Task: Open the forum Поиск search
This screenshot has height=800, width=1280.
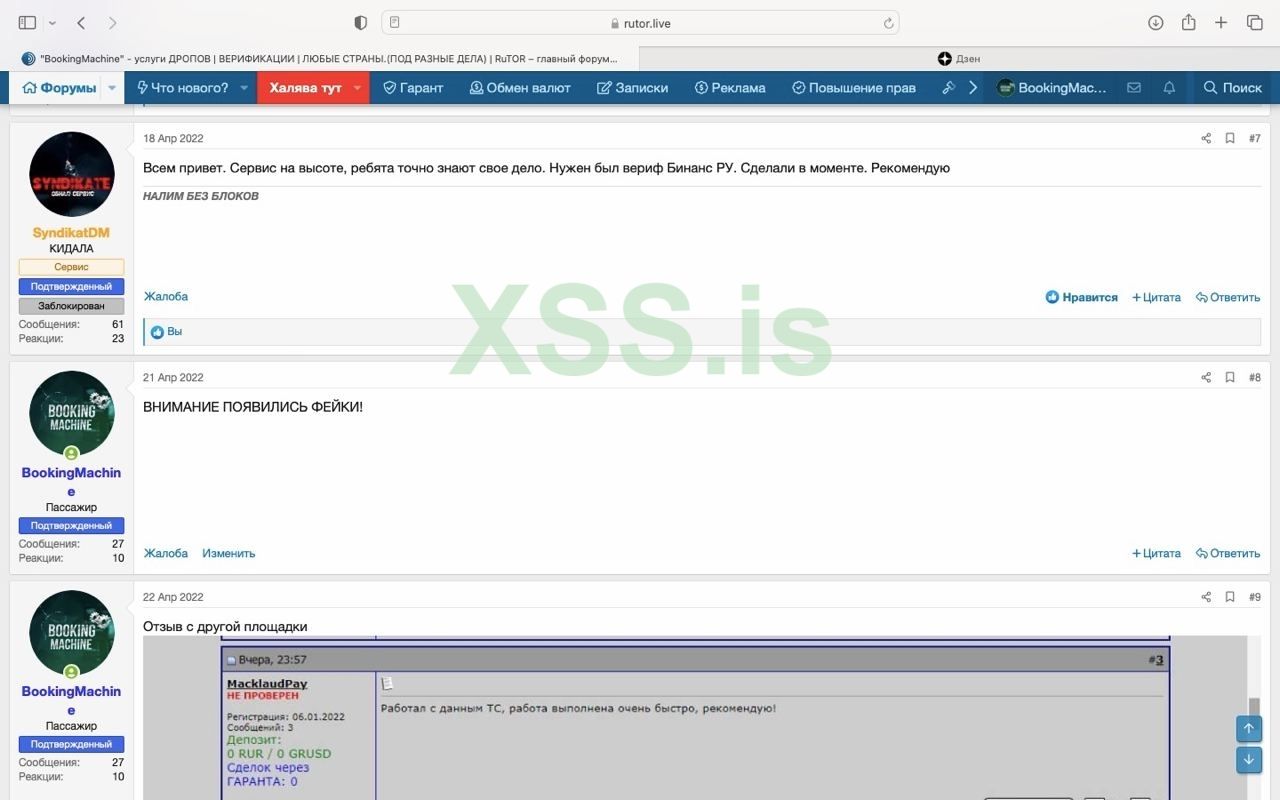Action: tap(1232, 88)
